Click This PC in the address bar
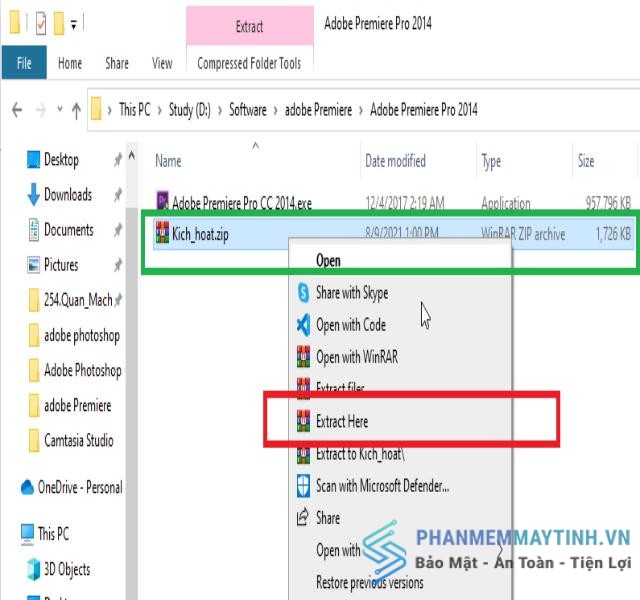640x600 pixels. coord(135,109)
